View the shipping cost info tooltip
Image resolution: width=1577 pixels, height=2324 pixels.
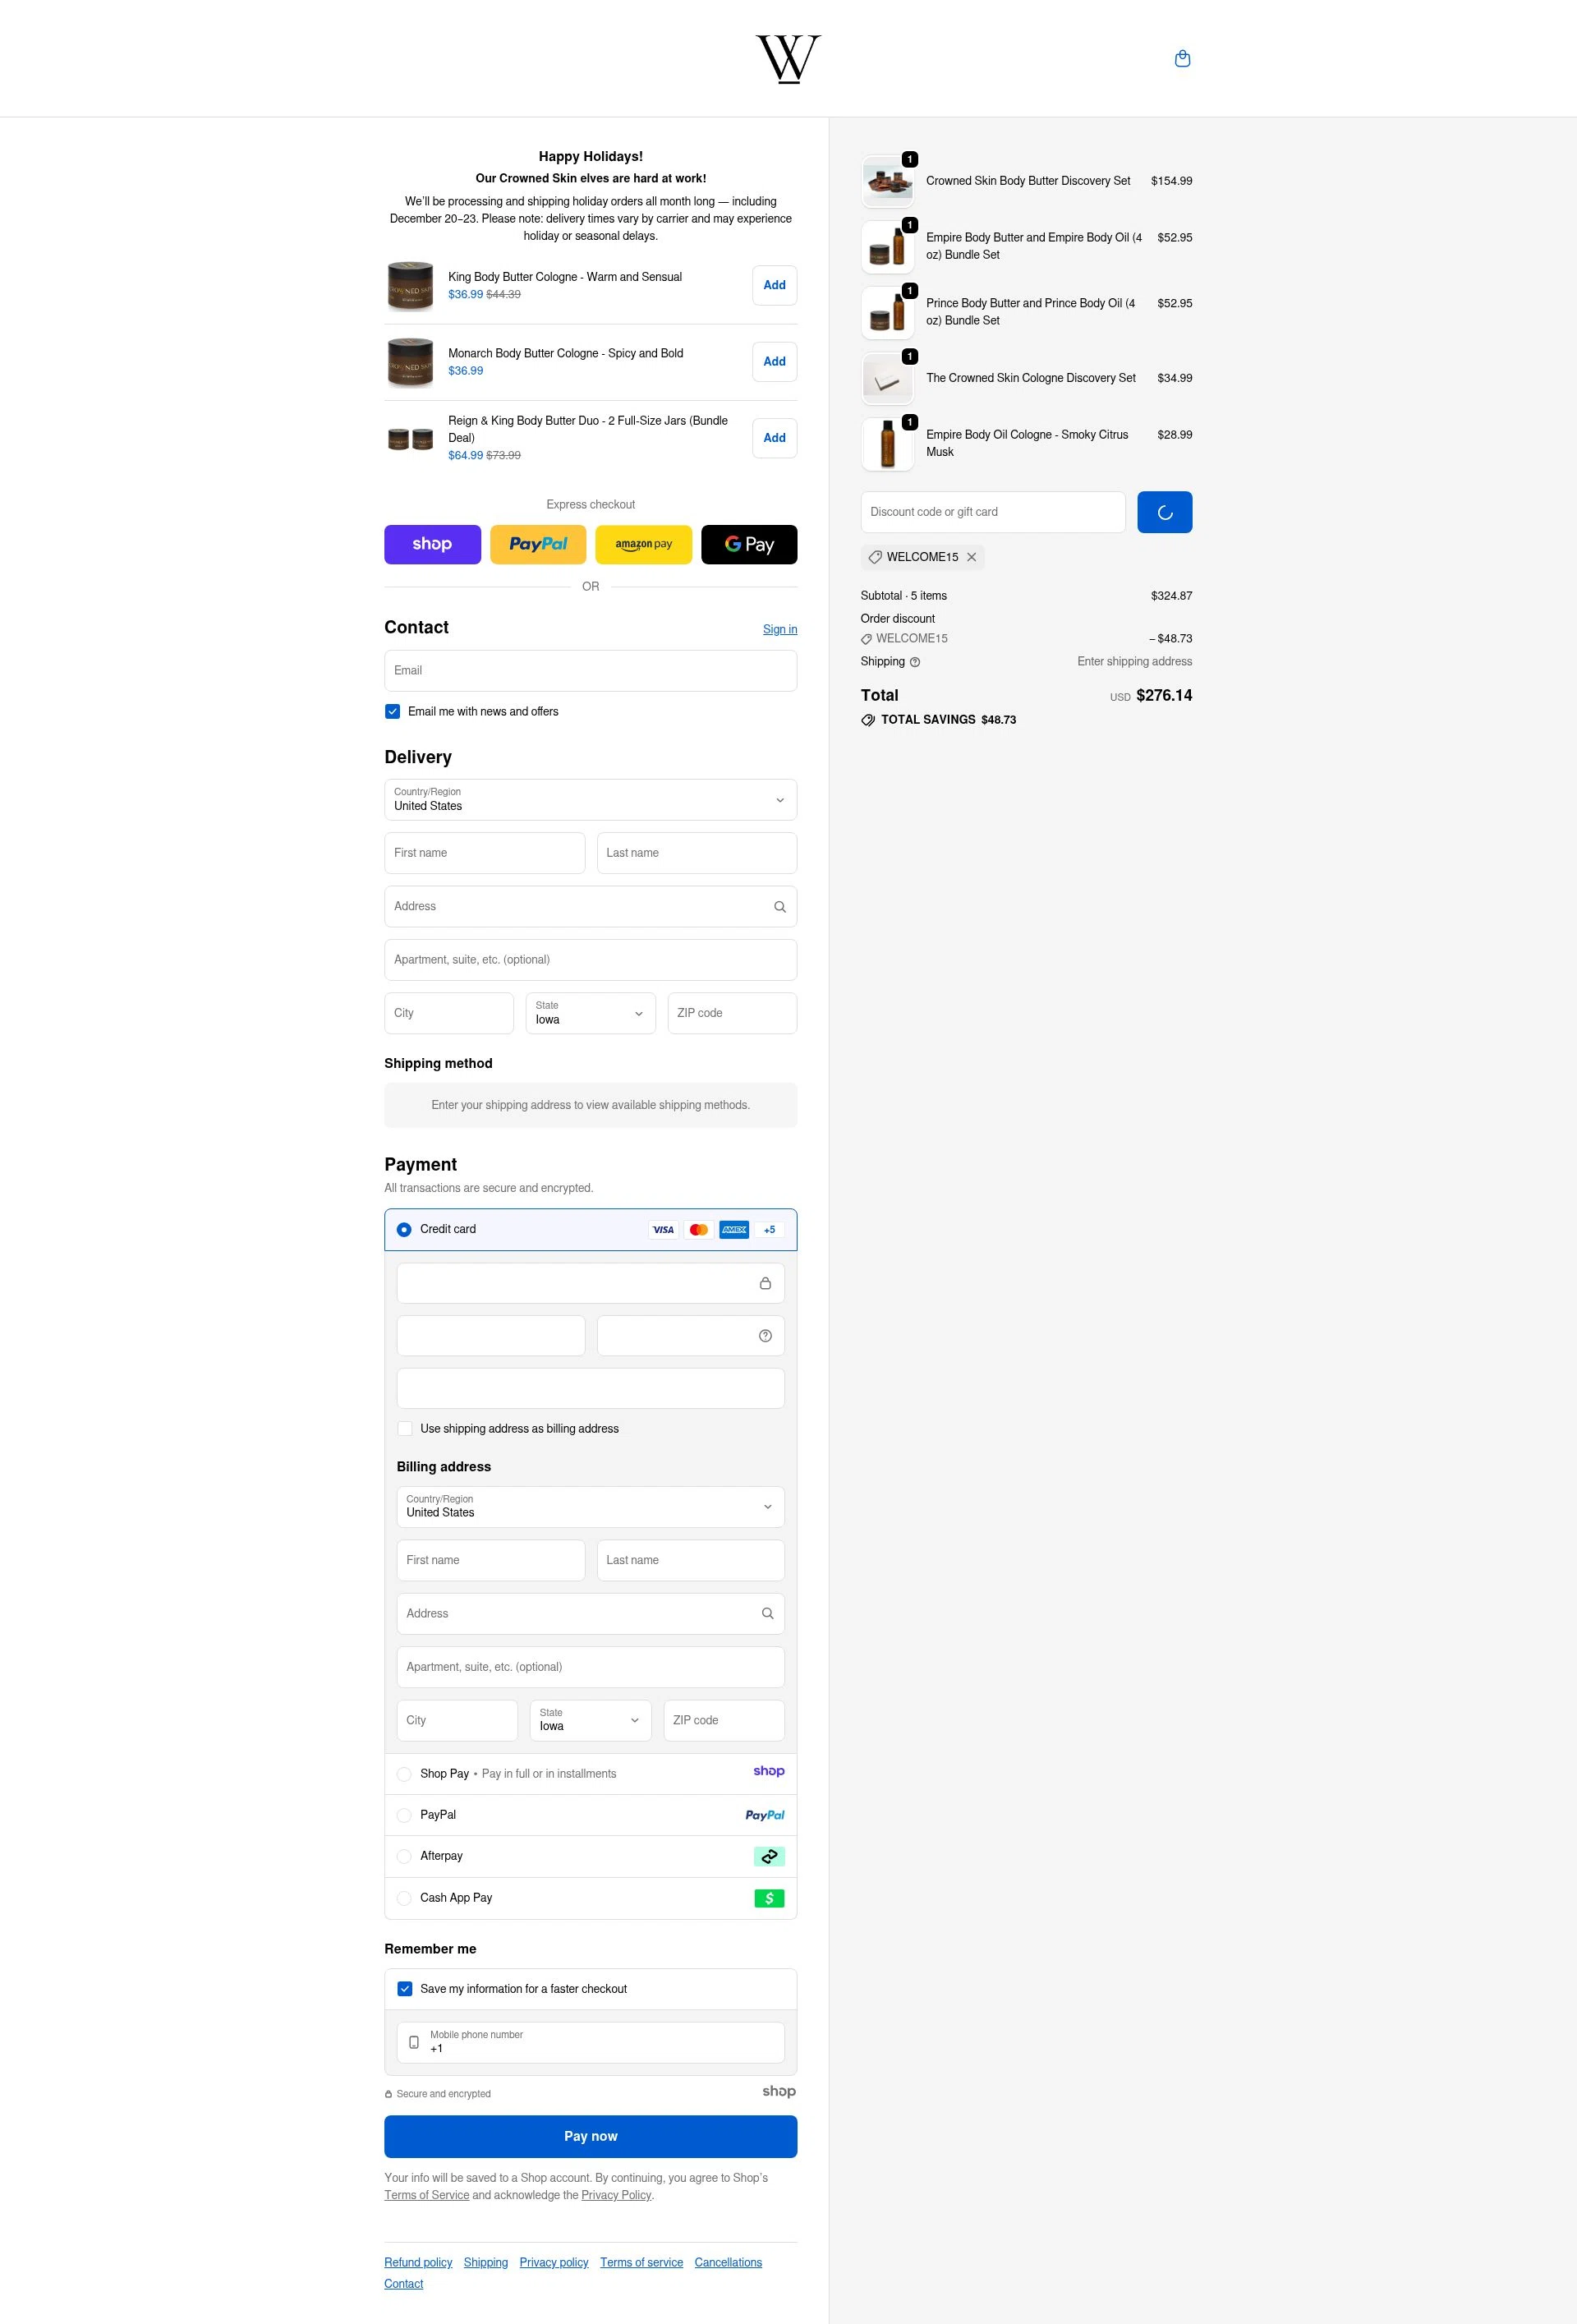pyautogui.click(x=914, y=661)
